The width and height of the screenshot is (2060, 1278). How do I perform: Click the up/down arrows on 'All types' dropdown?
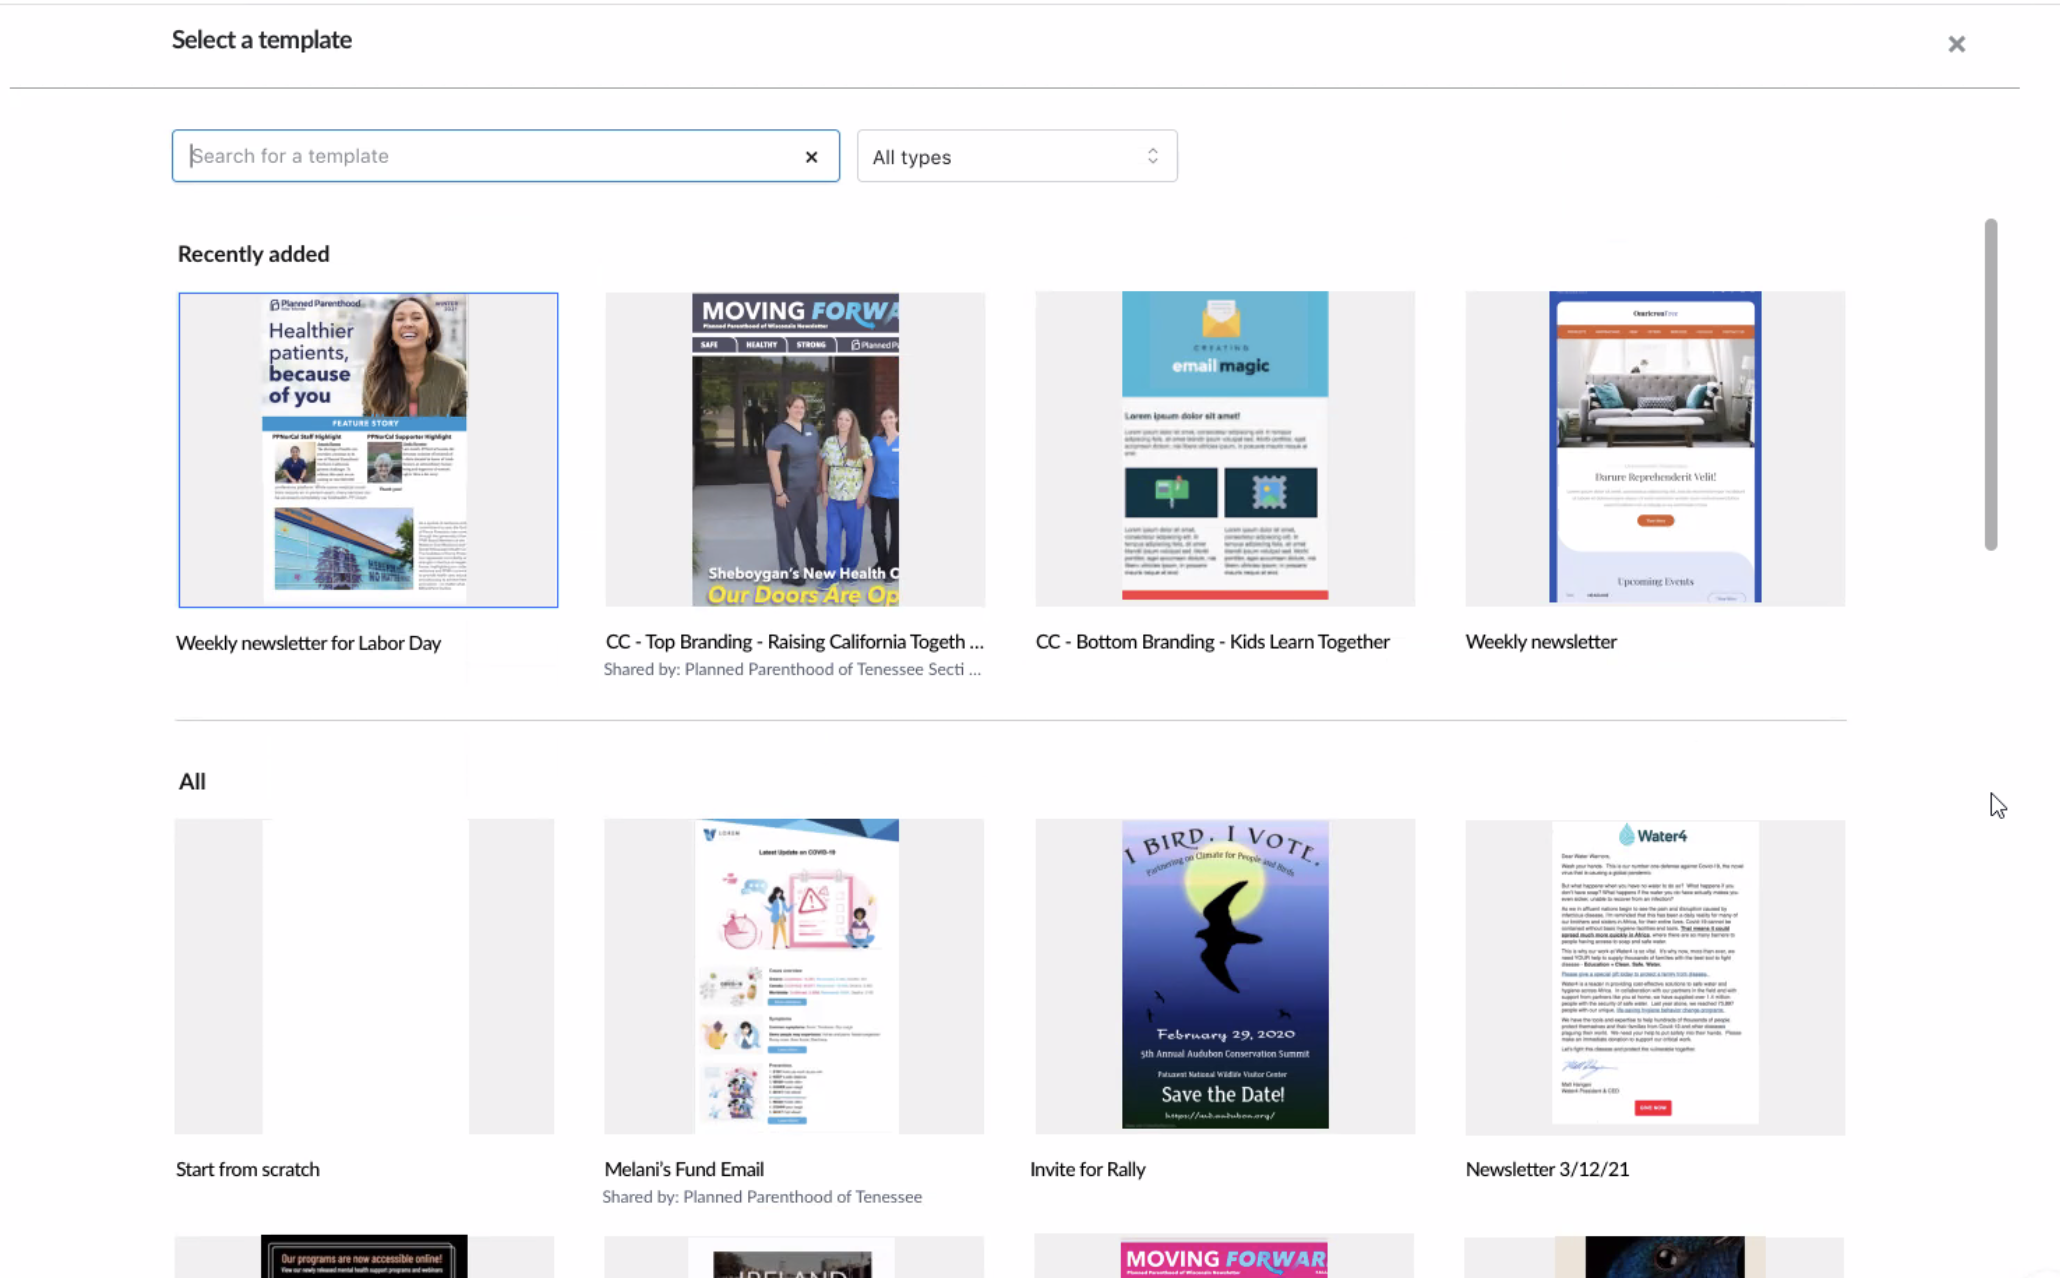[x=1153, y=156]
